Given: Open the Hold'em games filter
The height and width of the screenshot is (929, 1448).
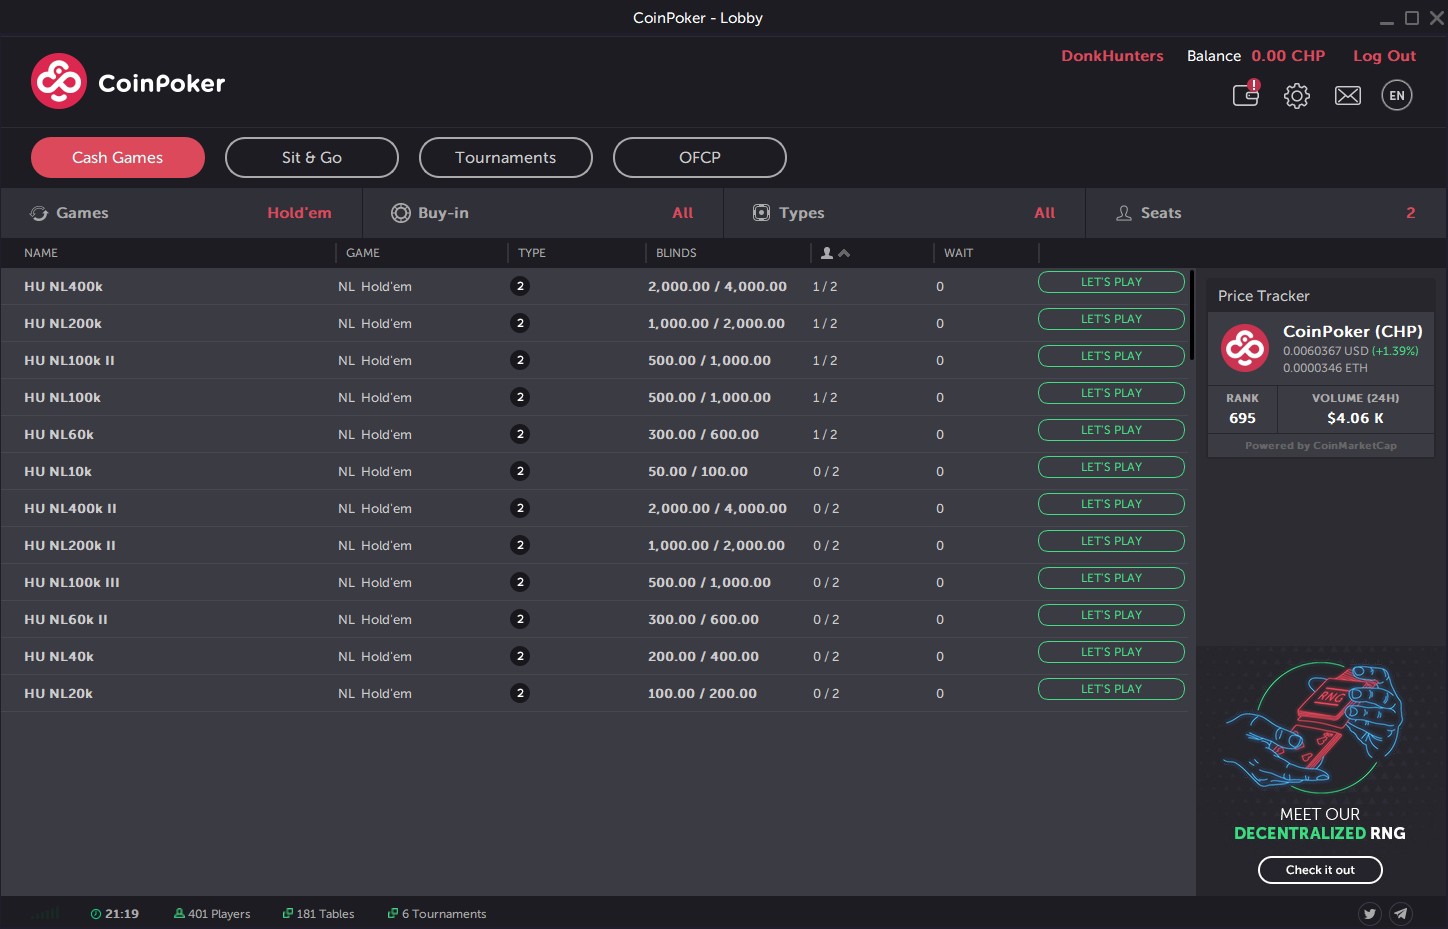Looking at the screenshot, I should tap(297, 213).
